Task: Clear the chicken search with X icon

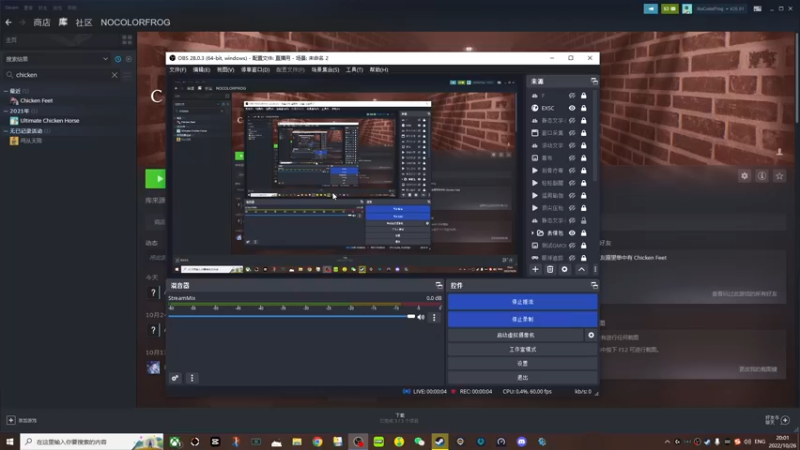Action: tap(114, 75)
